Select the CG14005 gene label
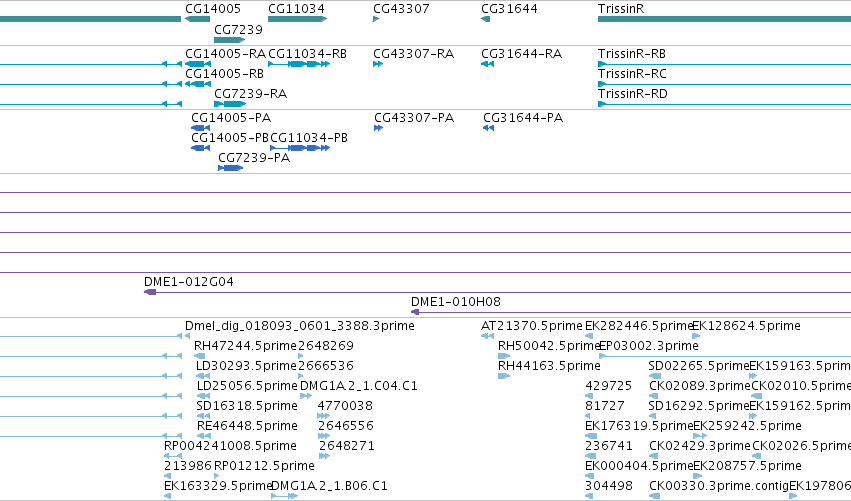The image size is (851, 501). coord(213,9)
